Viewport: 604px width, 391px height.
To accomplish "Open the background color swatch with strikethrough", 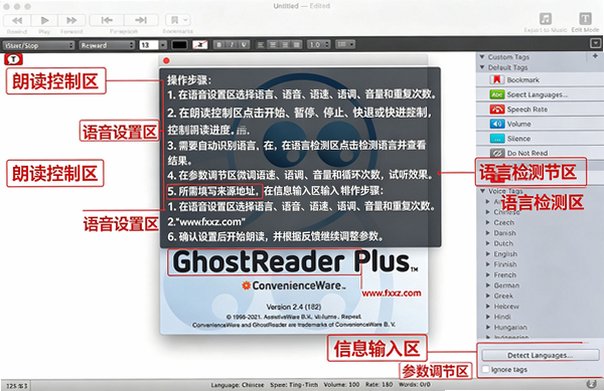I will click(x=200, y=45).
